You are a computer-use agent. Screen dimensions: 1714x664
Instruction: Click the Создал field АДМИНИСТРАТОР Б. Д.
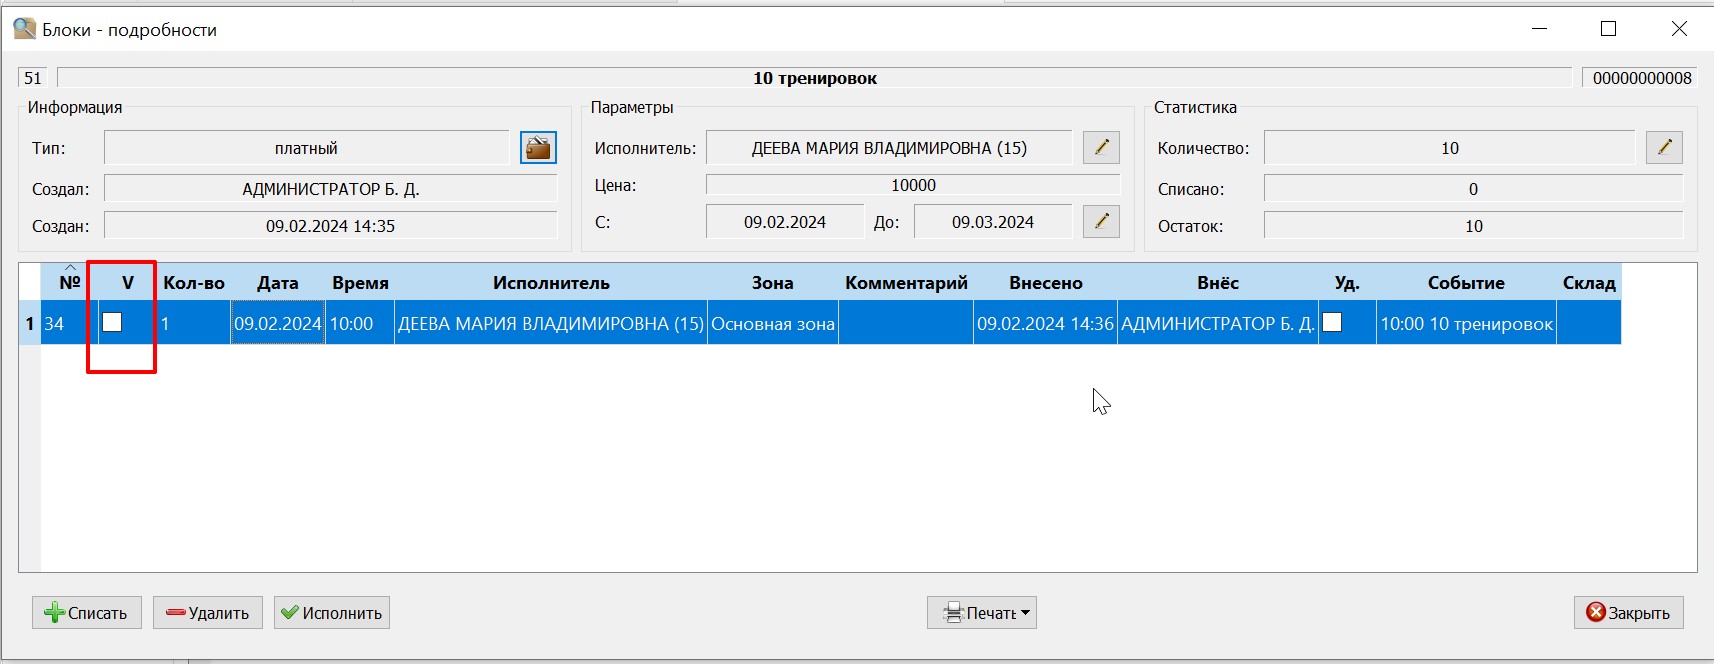330,189
